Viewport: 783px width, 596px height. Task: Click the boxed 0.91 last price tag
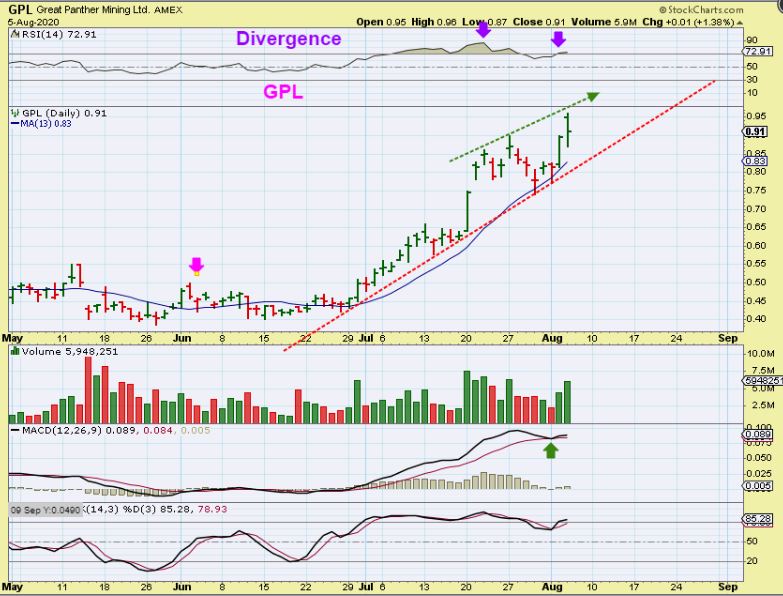756,132
